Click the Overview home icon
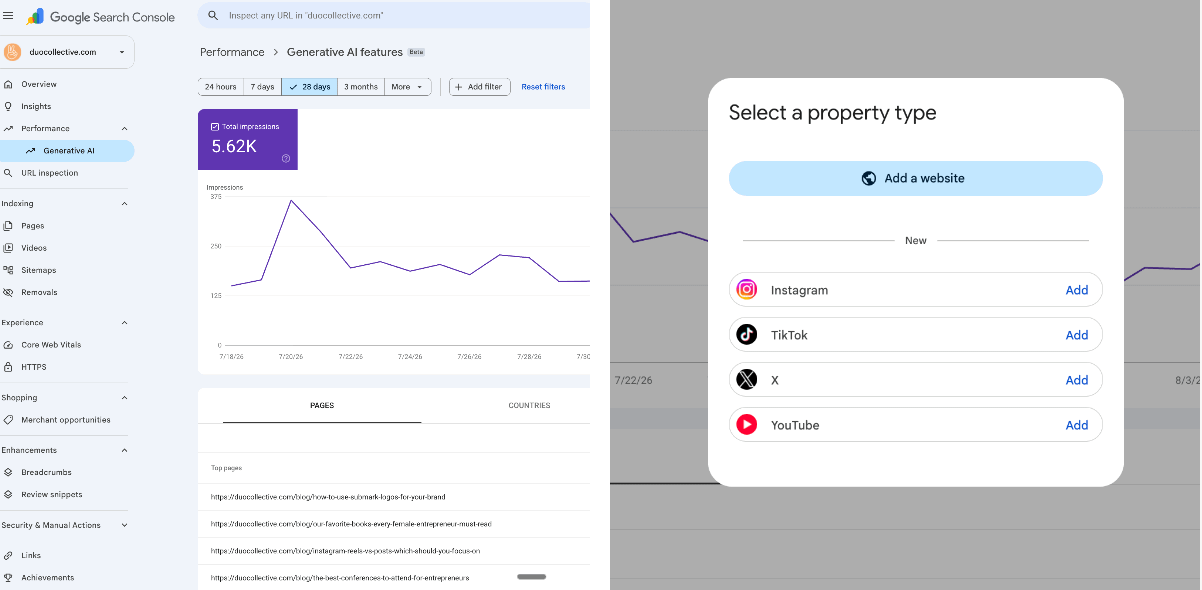This screenshot has height=590, width=1202. [8, 84]
